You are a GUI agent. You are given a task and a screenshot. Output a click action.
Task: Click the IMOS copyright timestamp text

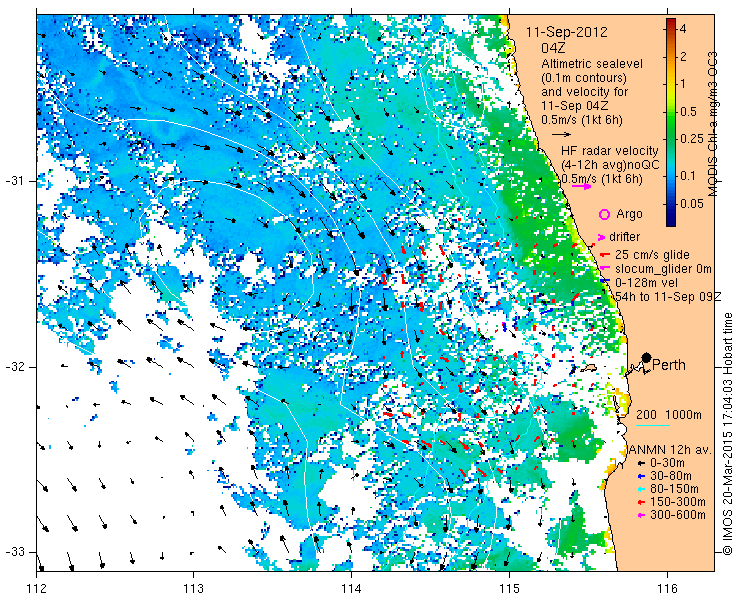728,434
